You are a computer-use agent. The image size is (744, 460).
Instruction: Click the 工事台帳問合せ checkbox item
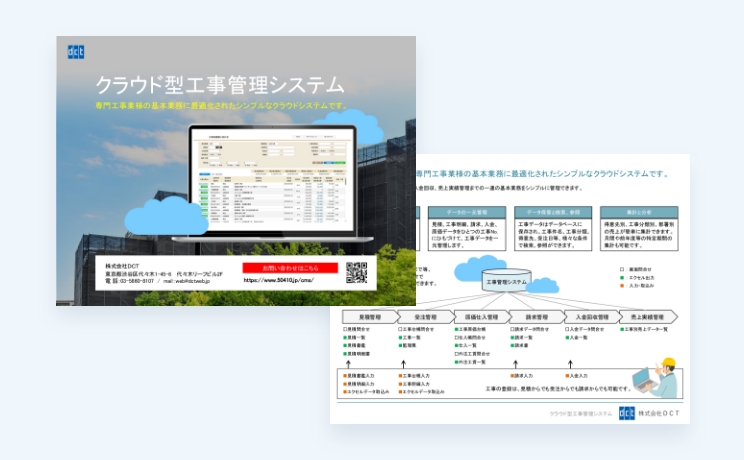418,328
